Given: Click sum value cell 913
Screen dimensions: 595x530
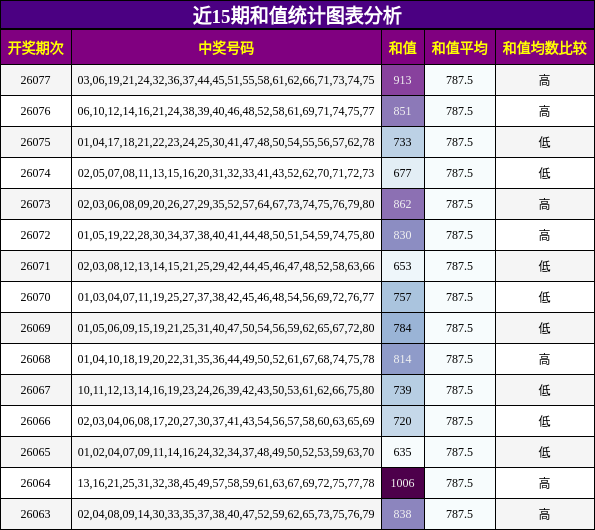Looking at the screenshot, I should coord(403,80).
